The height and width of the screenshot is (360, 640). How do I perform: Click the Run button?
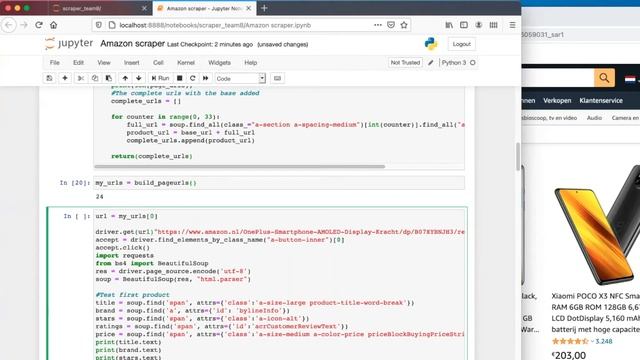(160, 78)
